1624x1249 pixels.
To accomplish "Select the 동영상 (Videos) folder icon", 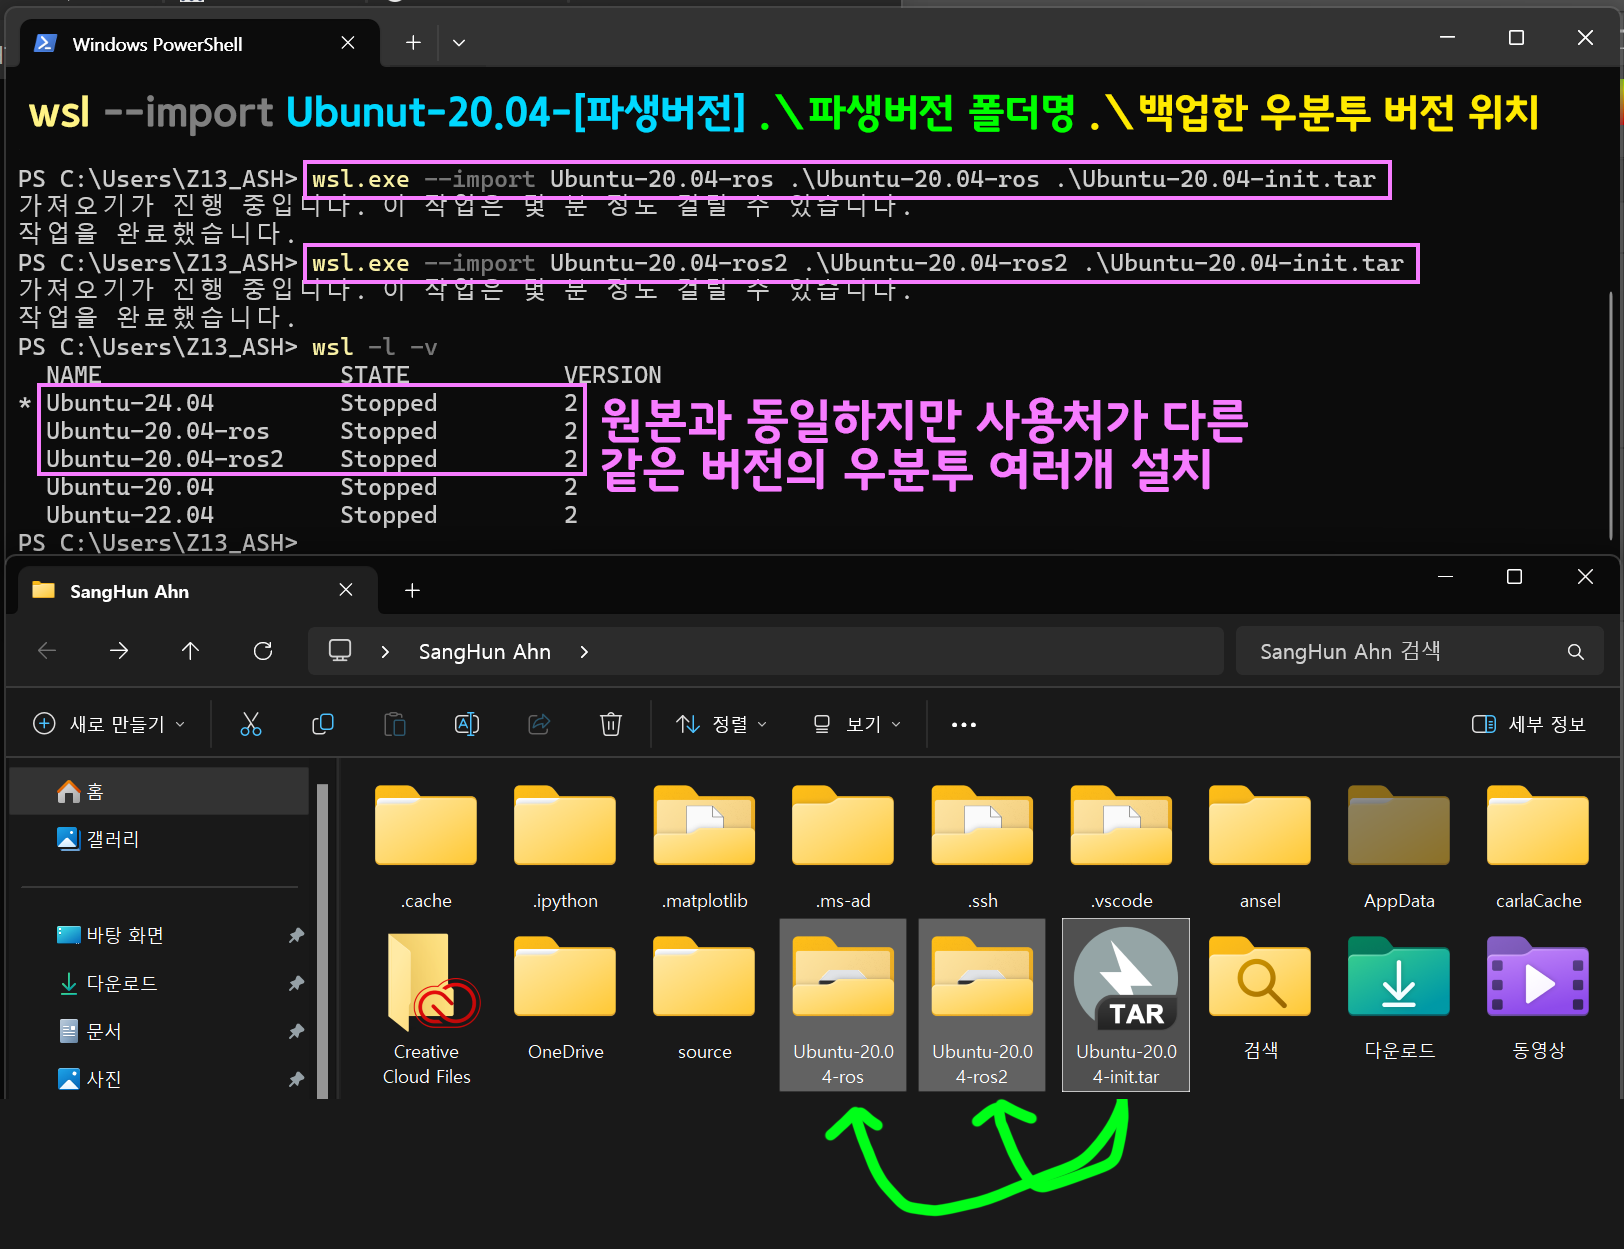I will pos(1538,977).
